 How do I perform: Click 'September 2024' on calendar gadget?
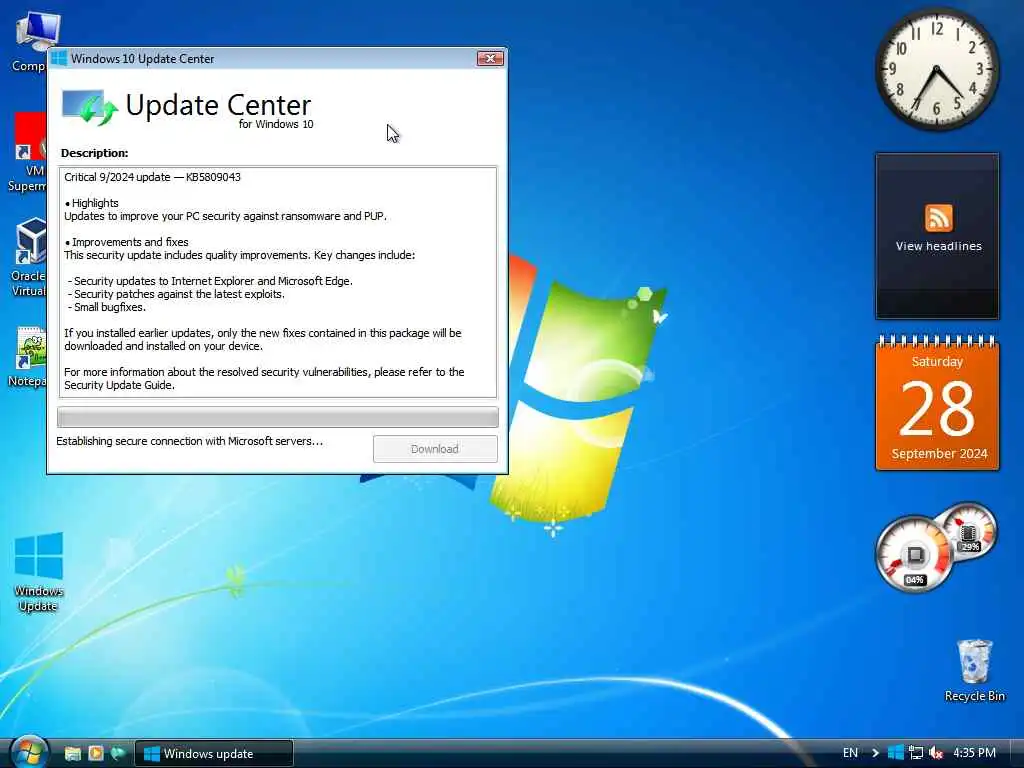[x=939, y=453]
